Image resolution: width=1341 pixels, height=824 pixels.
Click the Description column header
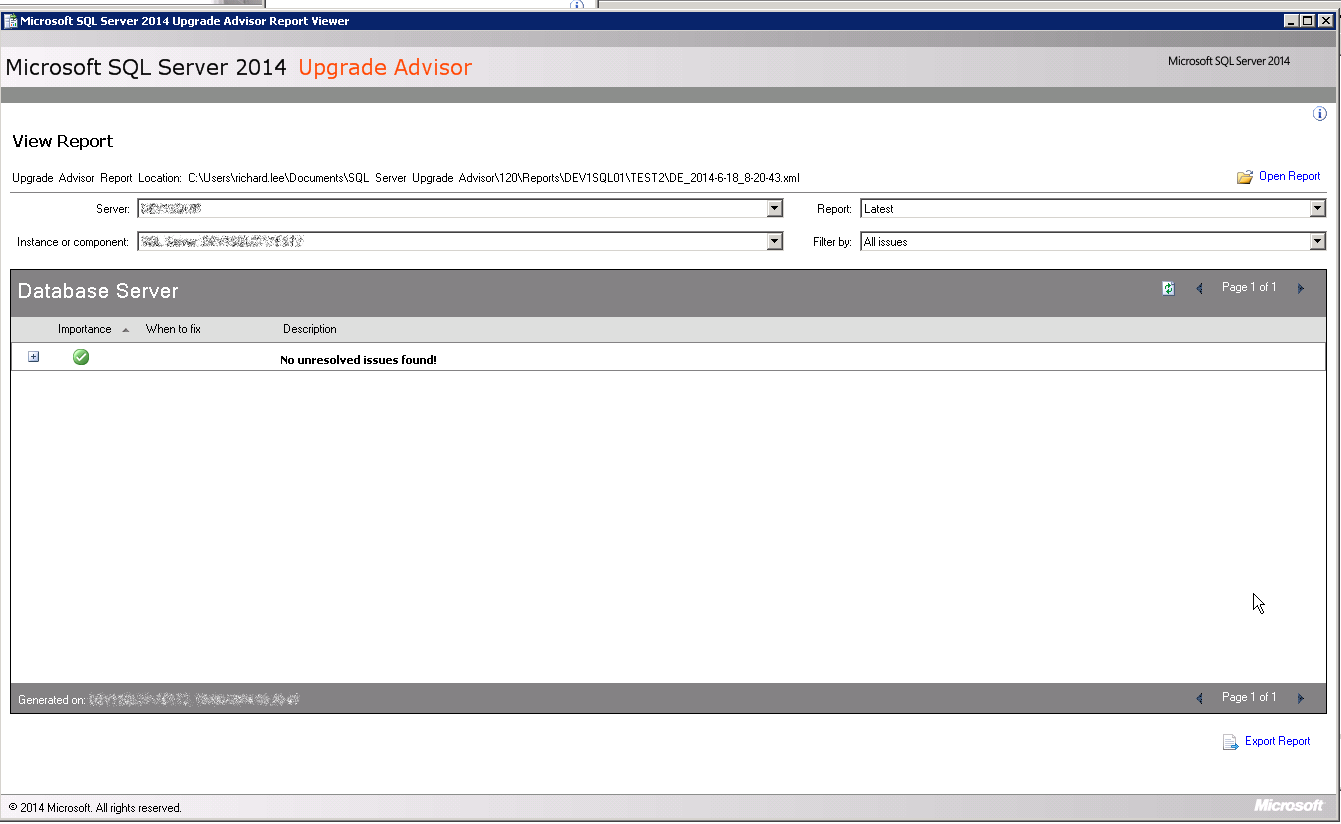[x=310, y=329]
